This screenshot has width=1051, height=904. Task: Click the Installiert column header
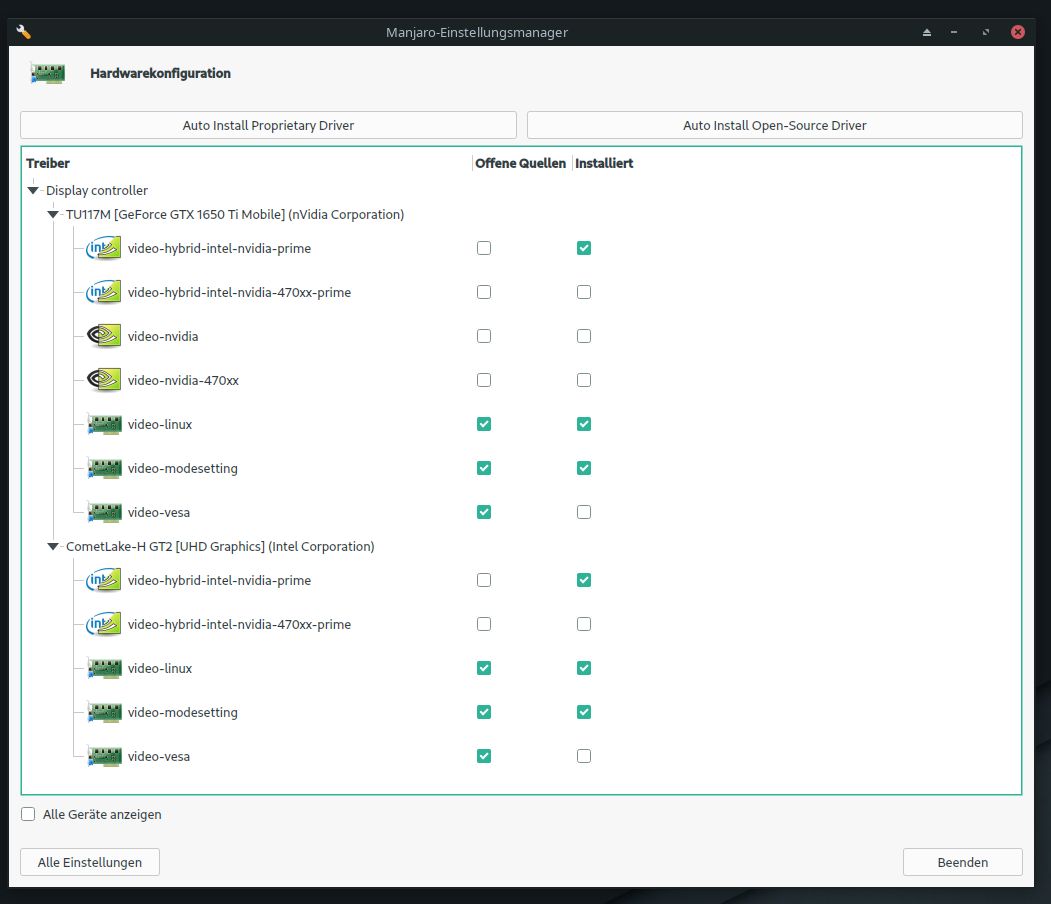(604, 163)
